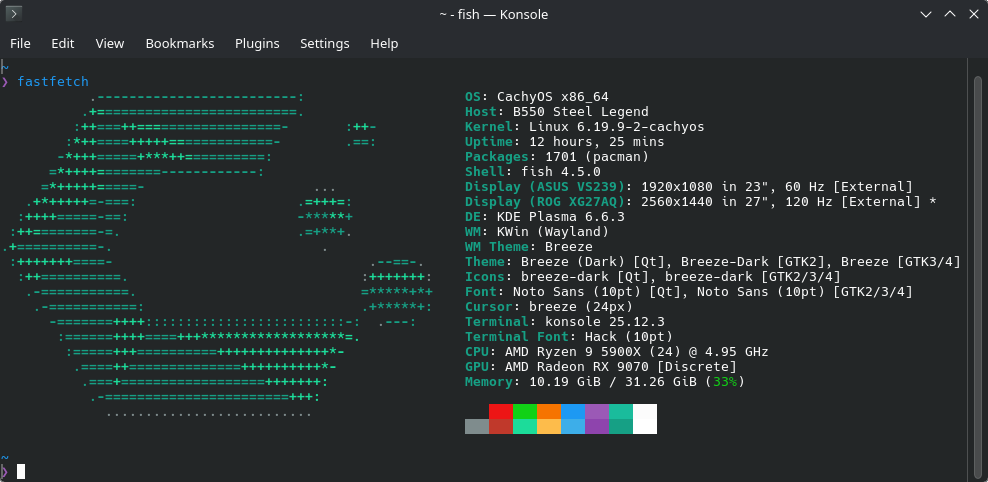The height and width of the screenshot is (482, 988).
Task: Click the red color block in palette
Action: point(501,411)
